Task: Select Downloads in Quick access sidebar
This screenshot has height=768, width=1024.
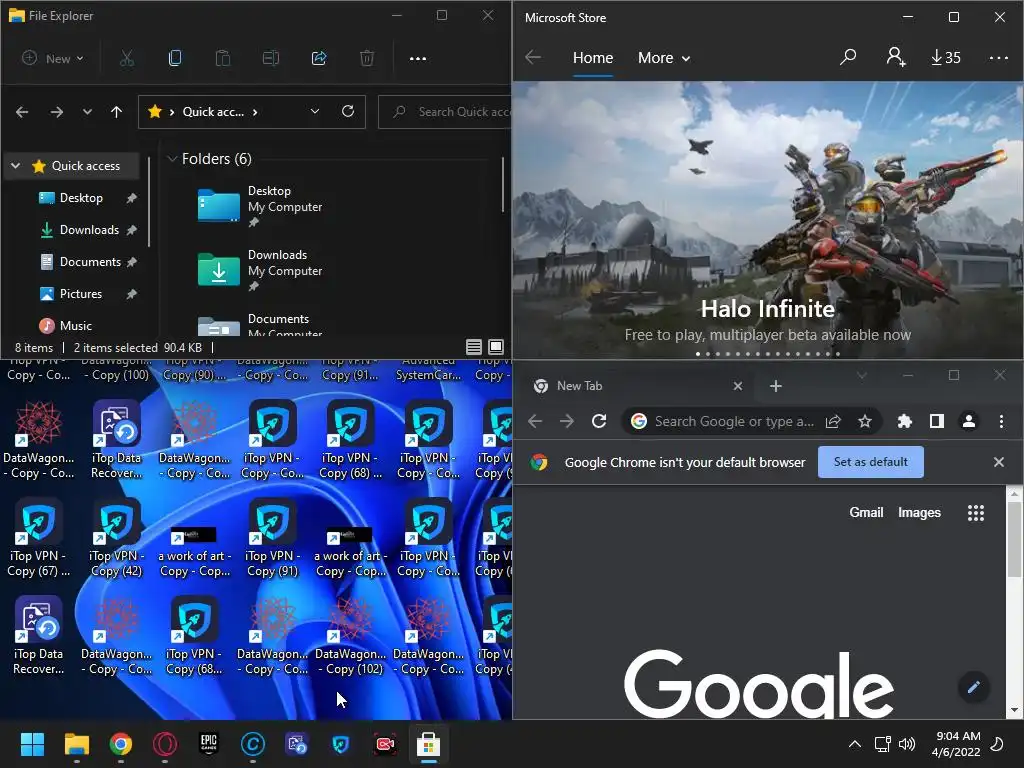Action: (89, 230)
